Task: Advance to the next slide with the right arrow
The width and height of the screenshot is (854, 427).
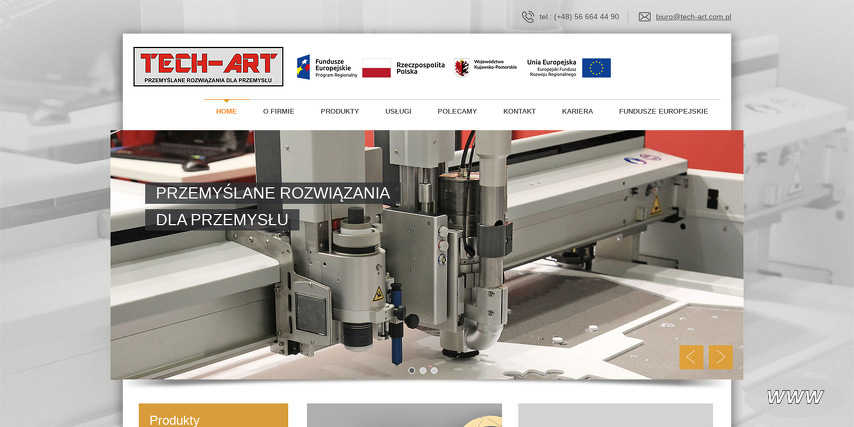Action: [x=721, y=357]
